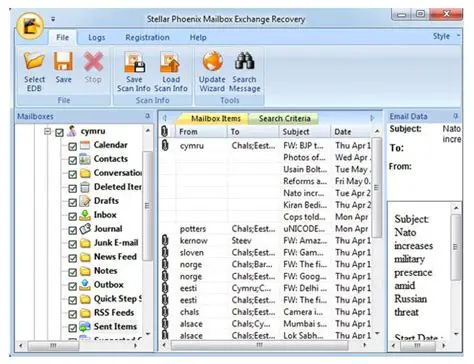Viewport: 474px width, 364px height.
Task: Click the Outbox folder icon
Action: (x=85, y=285)
